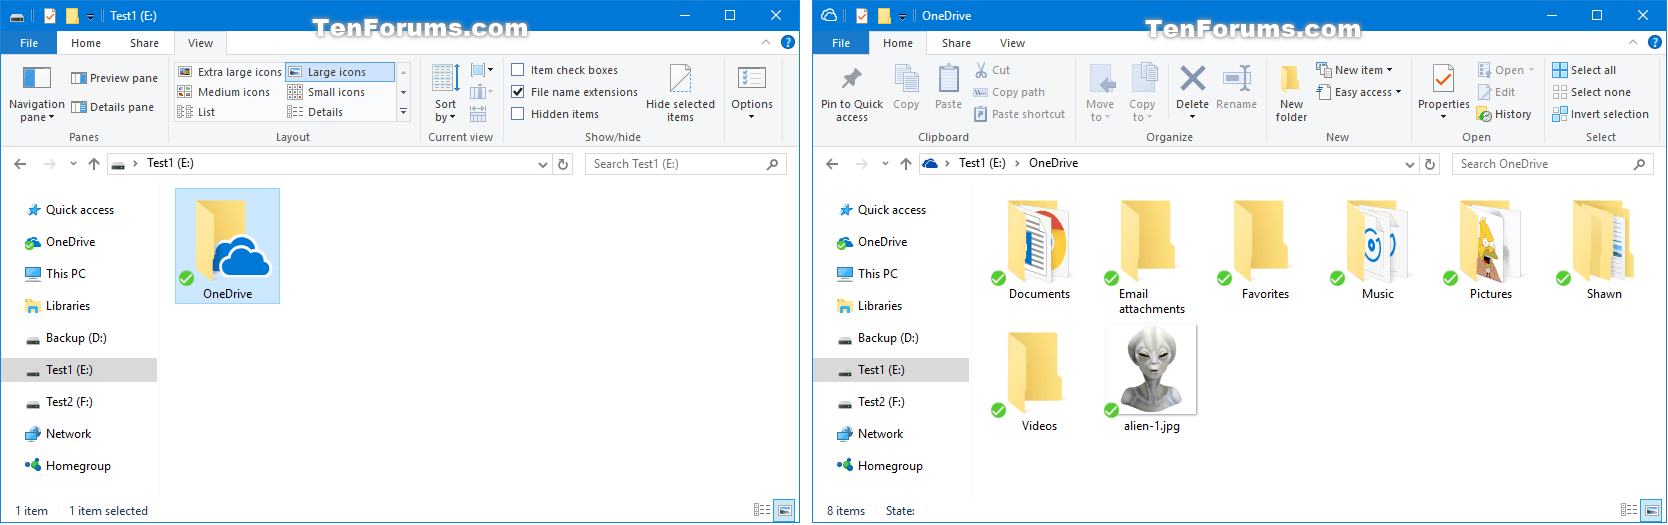
Task: Click Invert selection
Action: pyautogui.click(x=1600, y=114)
